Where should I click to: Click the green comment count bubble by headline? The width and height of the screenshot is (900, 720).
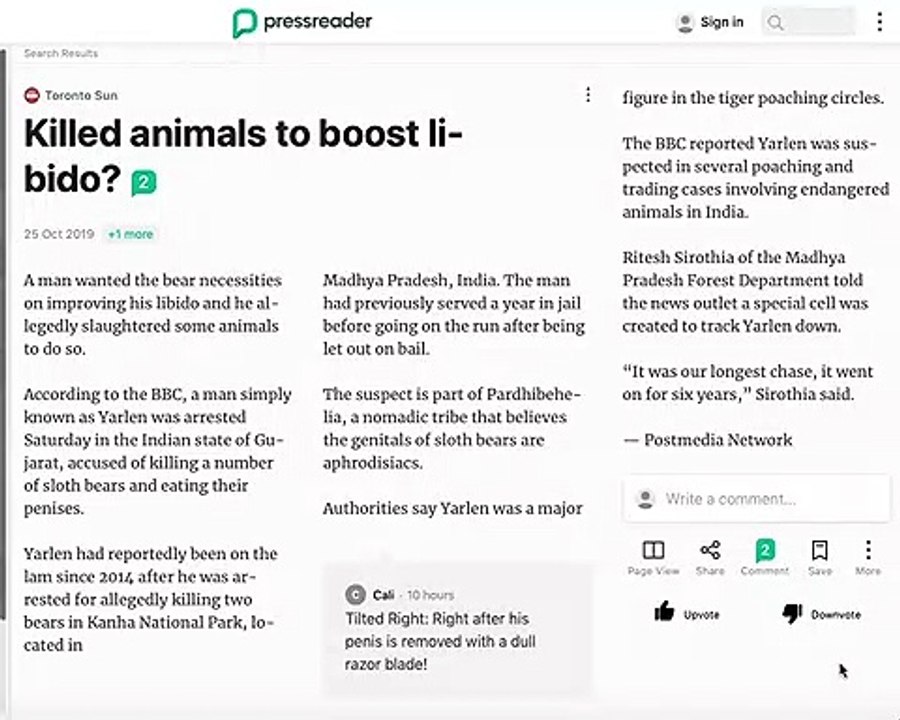(144, 183)
